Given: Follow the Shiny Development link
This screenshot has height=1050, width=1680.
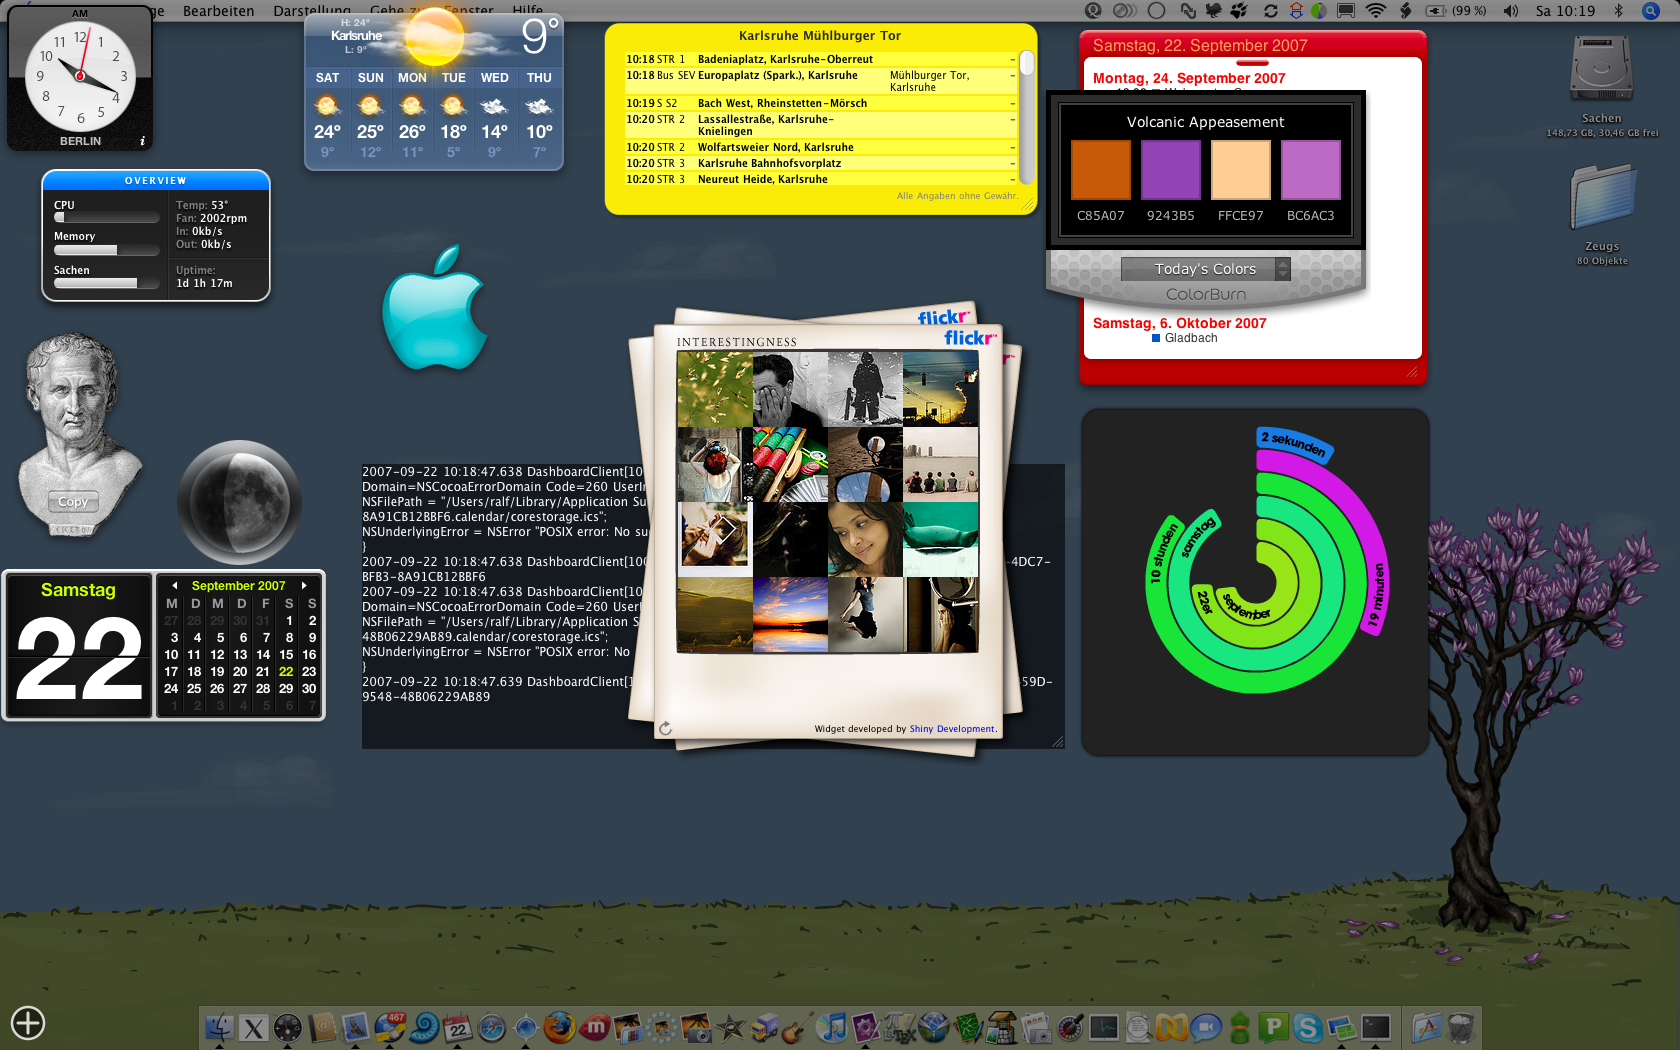Looking at the screenshot, I should click(952, 729).
